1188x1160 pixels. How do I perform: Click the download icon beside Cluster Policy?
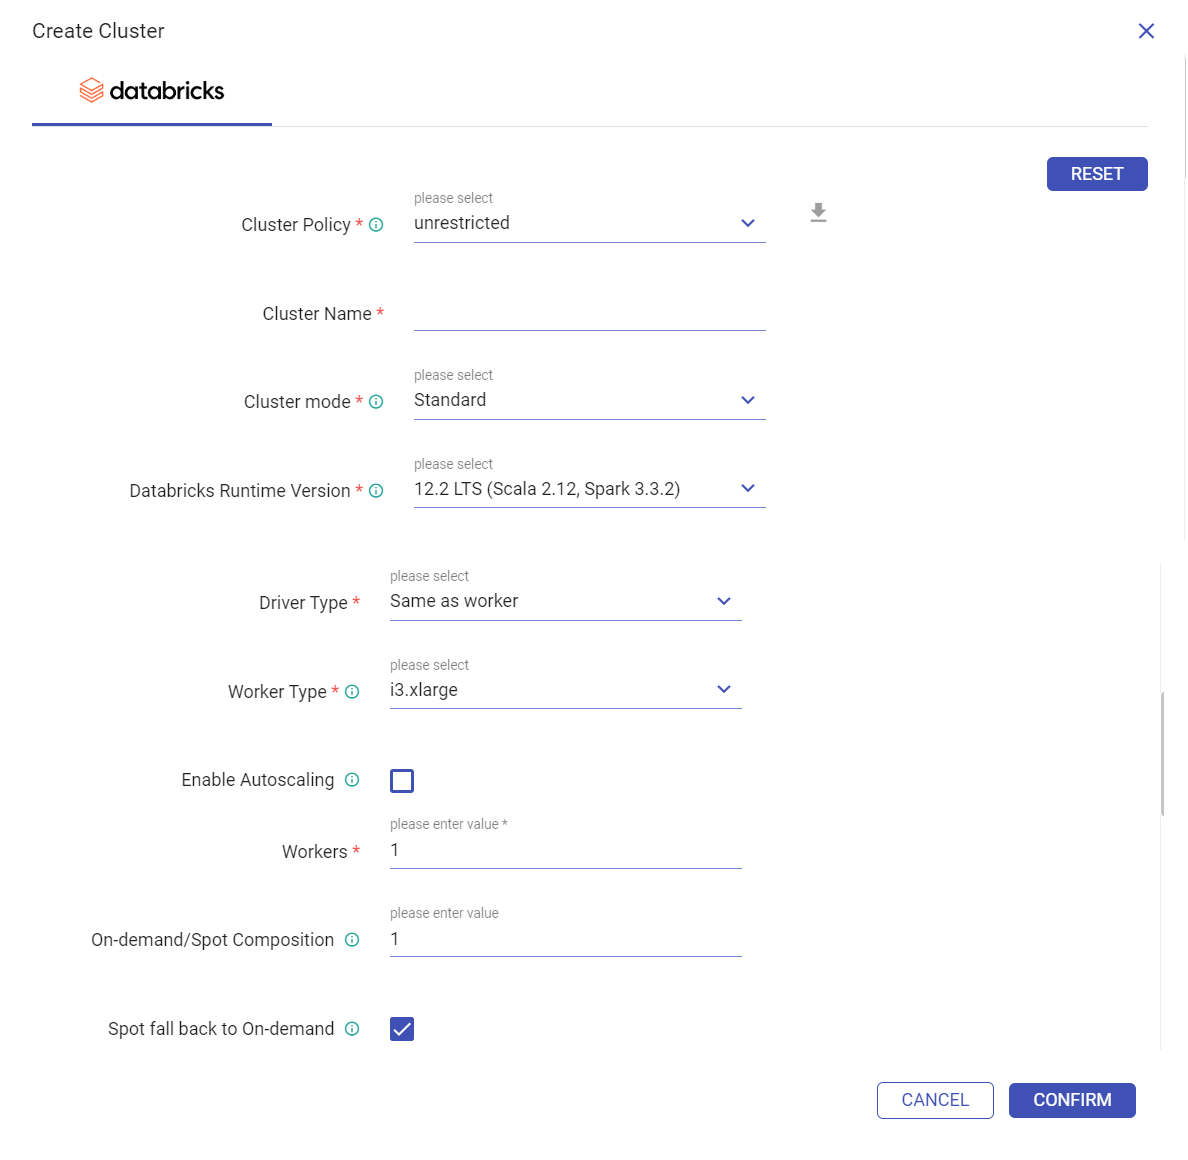[x=818, y=212]
